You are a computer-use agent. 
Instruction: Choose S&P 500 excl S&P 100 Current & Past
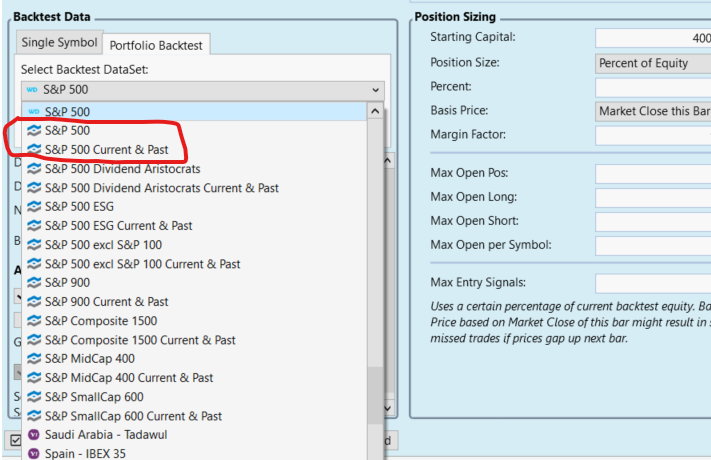coord(194,264)
